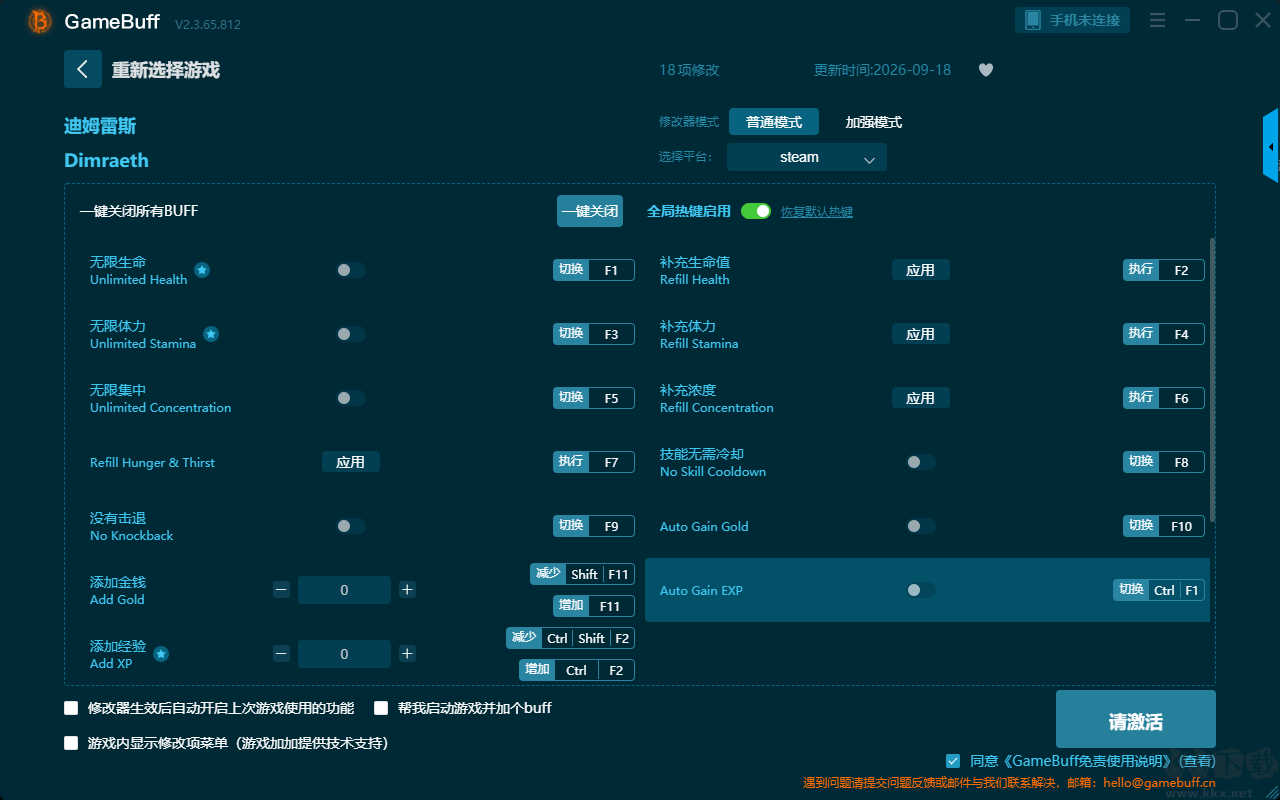Click the Add XP value field
Image resolution: width=1280 pixels, height=800 pixels.
point(344,654)
